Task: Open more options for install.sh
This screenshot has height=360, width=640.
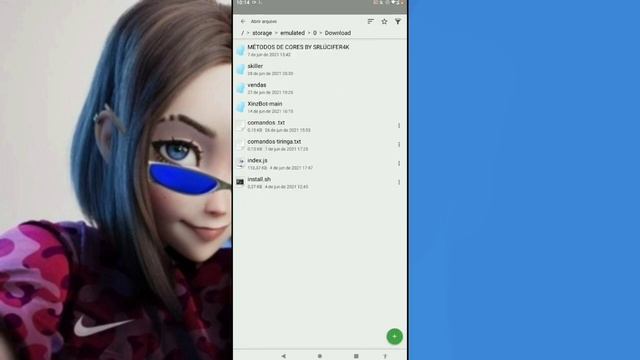Action: pos(399,182)
